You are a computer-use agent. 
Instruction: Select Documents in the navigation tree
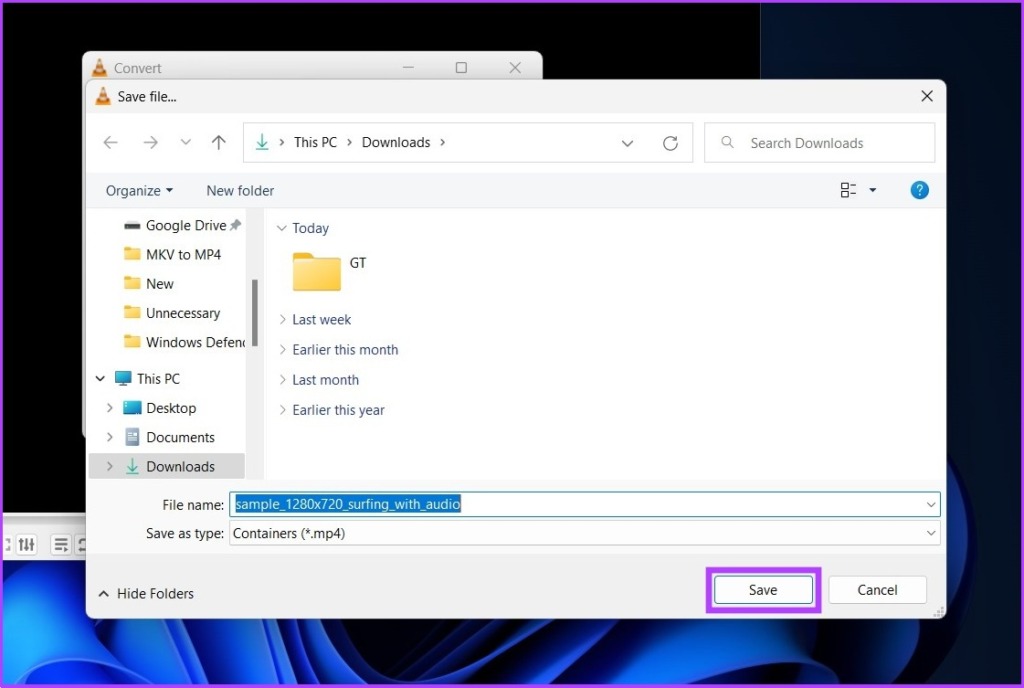(169, 437)
